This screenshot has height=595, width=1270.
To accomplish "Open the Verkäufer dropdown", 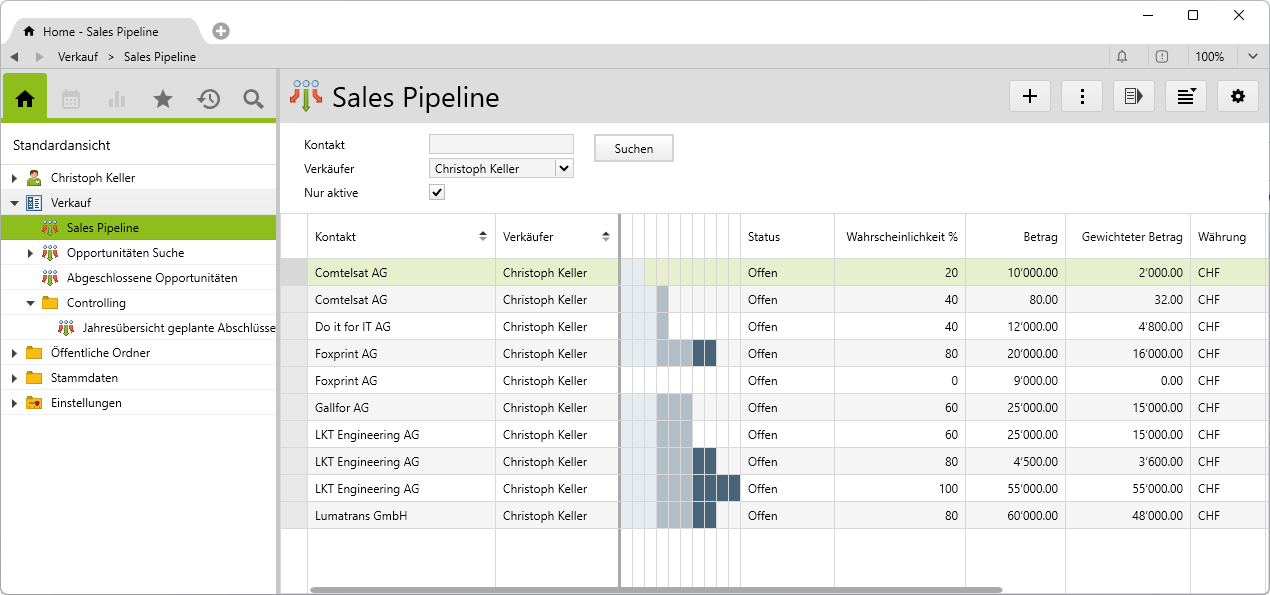I will (x=564, y=169).
